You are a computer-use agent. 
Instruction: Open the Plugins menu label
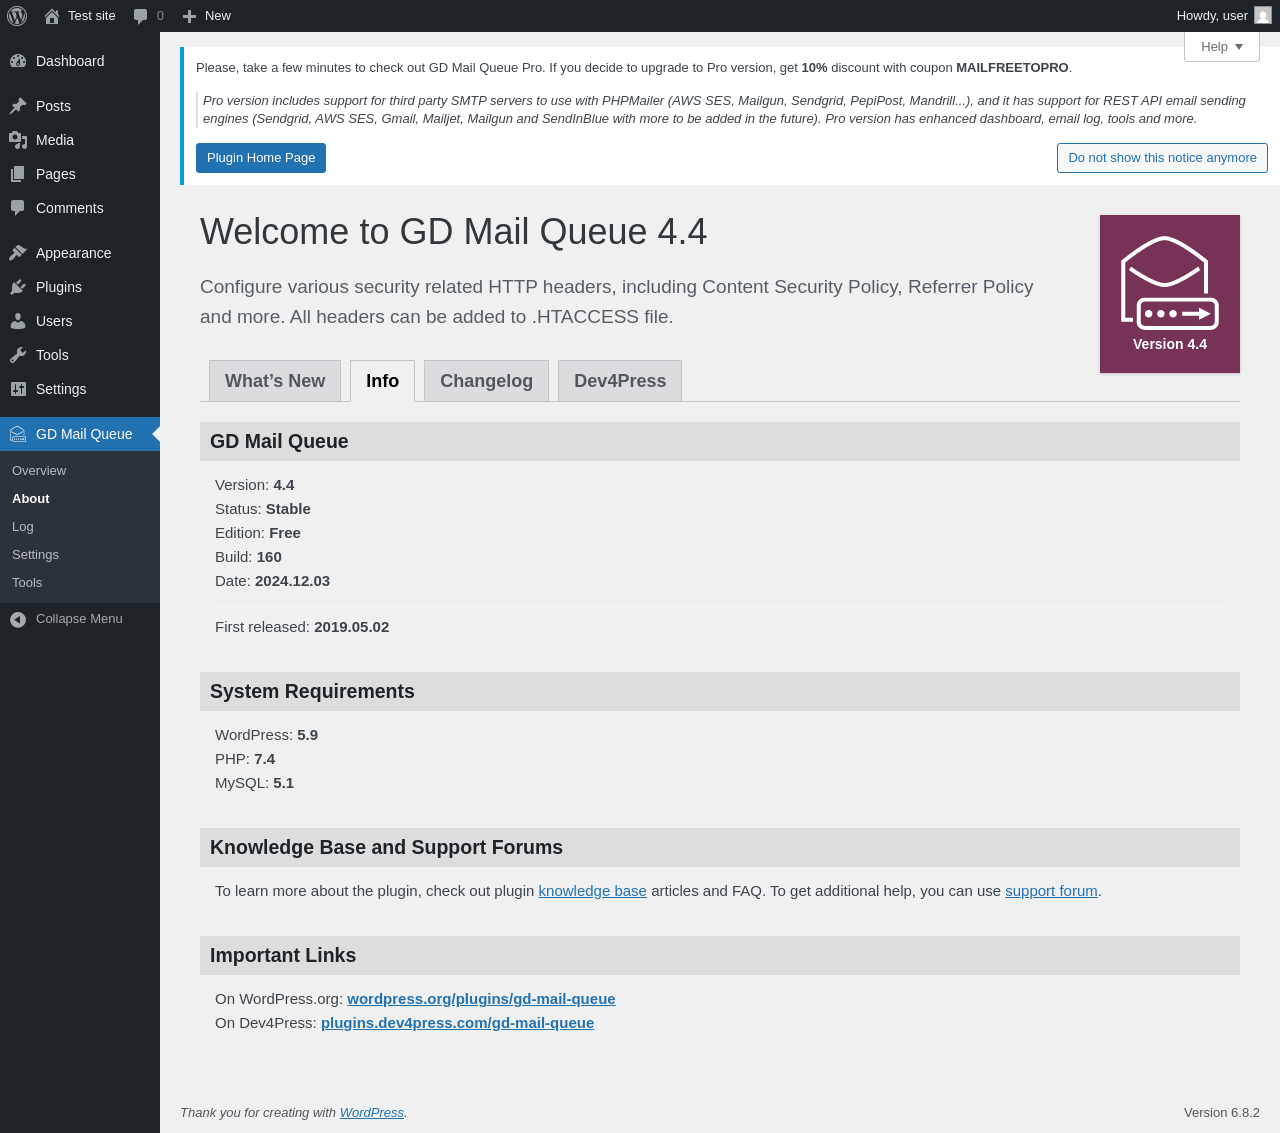59,287
